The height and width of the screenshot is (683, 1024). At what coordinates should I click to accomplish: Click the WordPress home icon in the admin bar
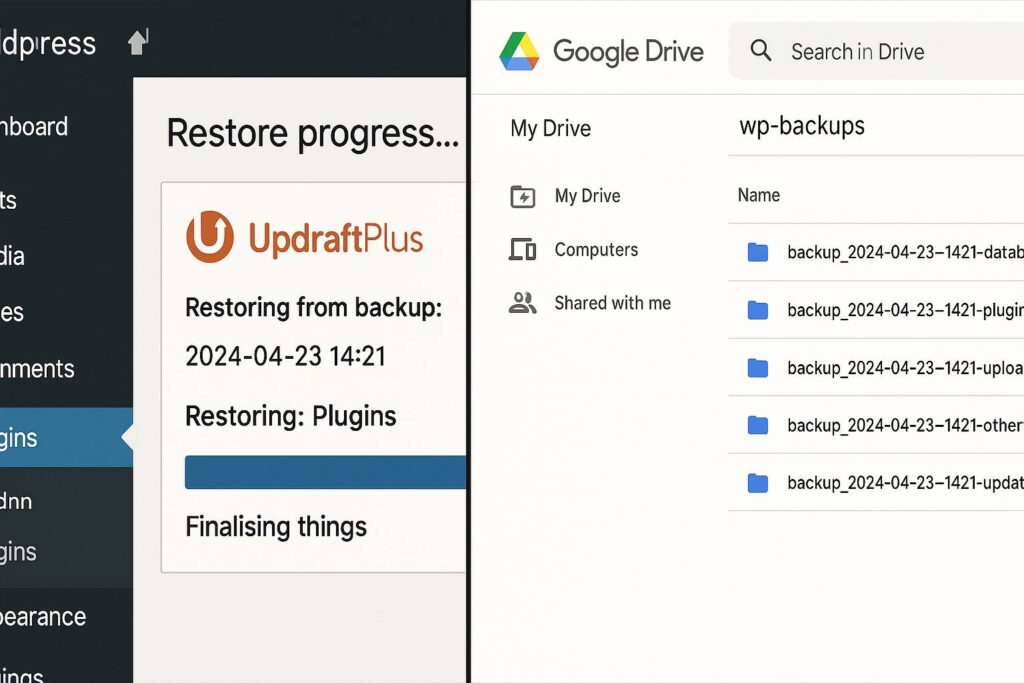click(137, 42)
